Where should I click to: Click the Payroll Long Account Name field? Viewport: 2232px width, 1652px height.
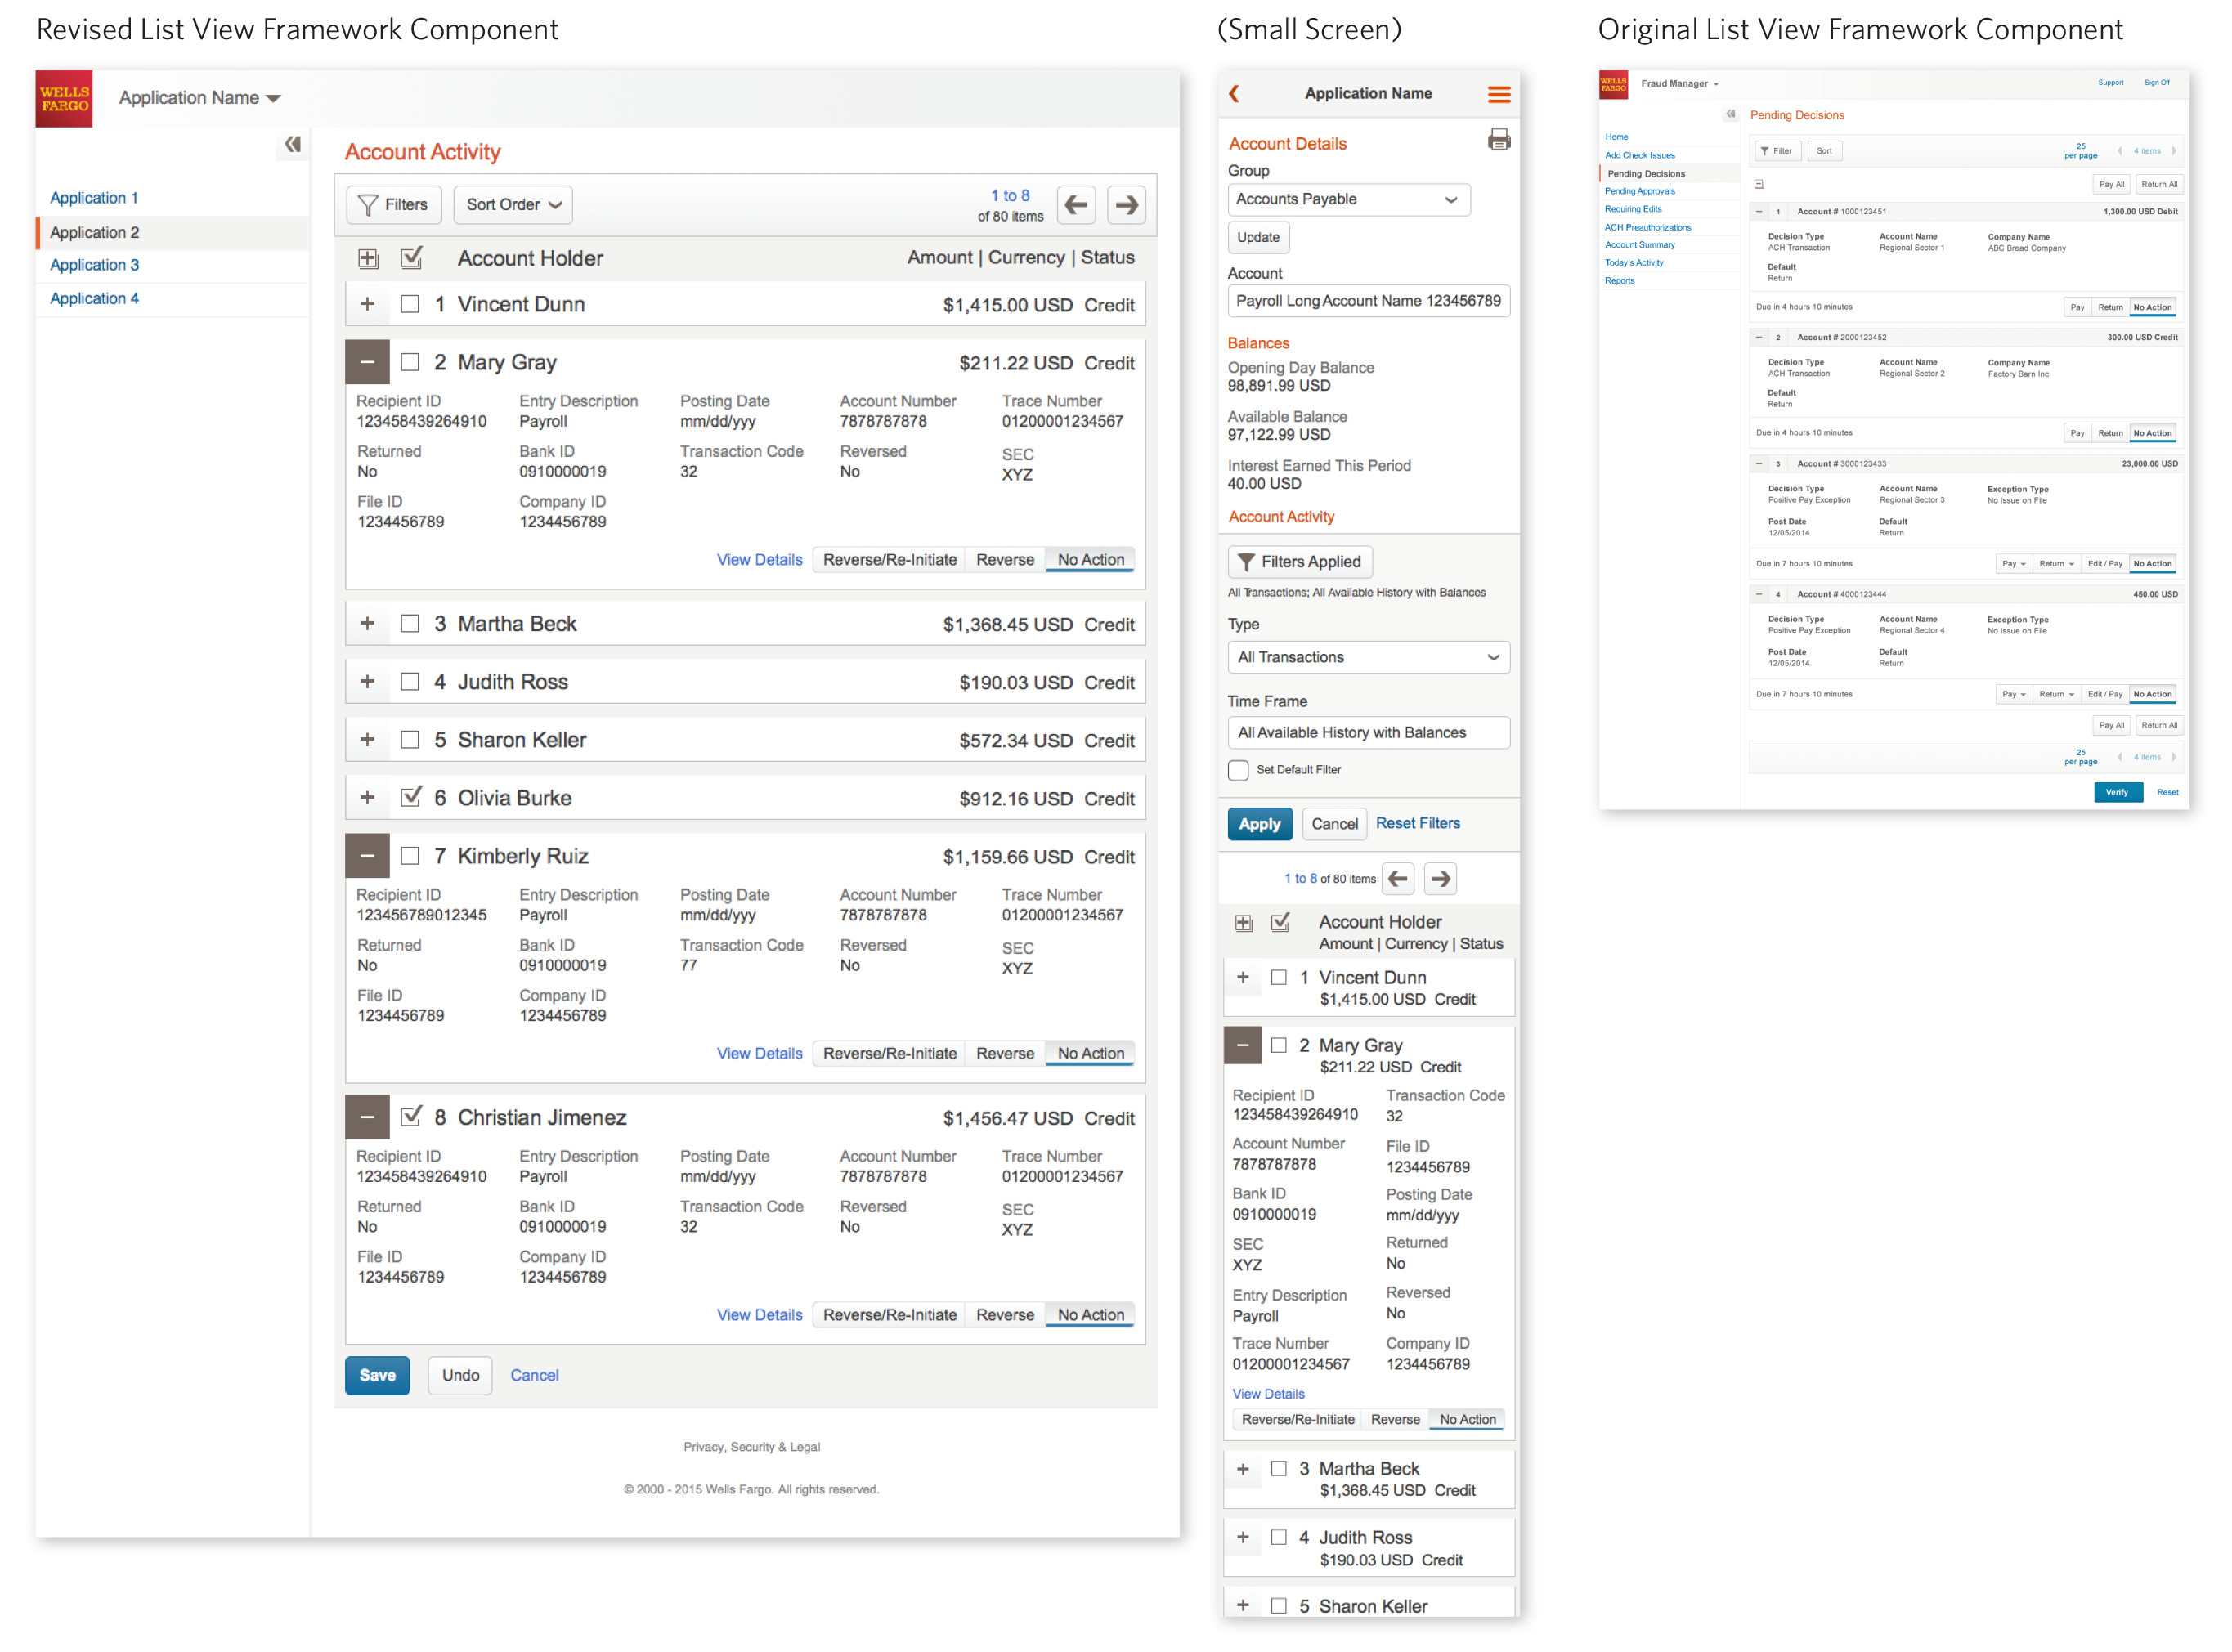(x=1367, y=301)
